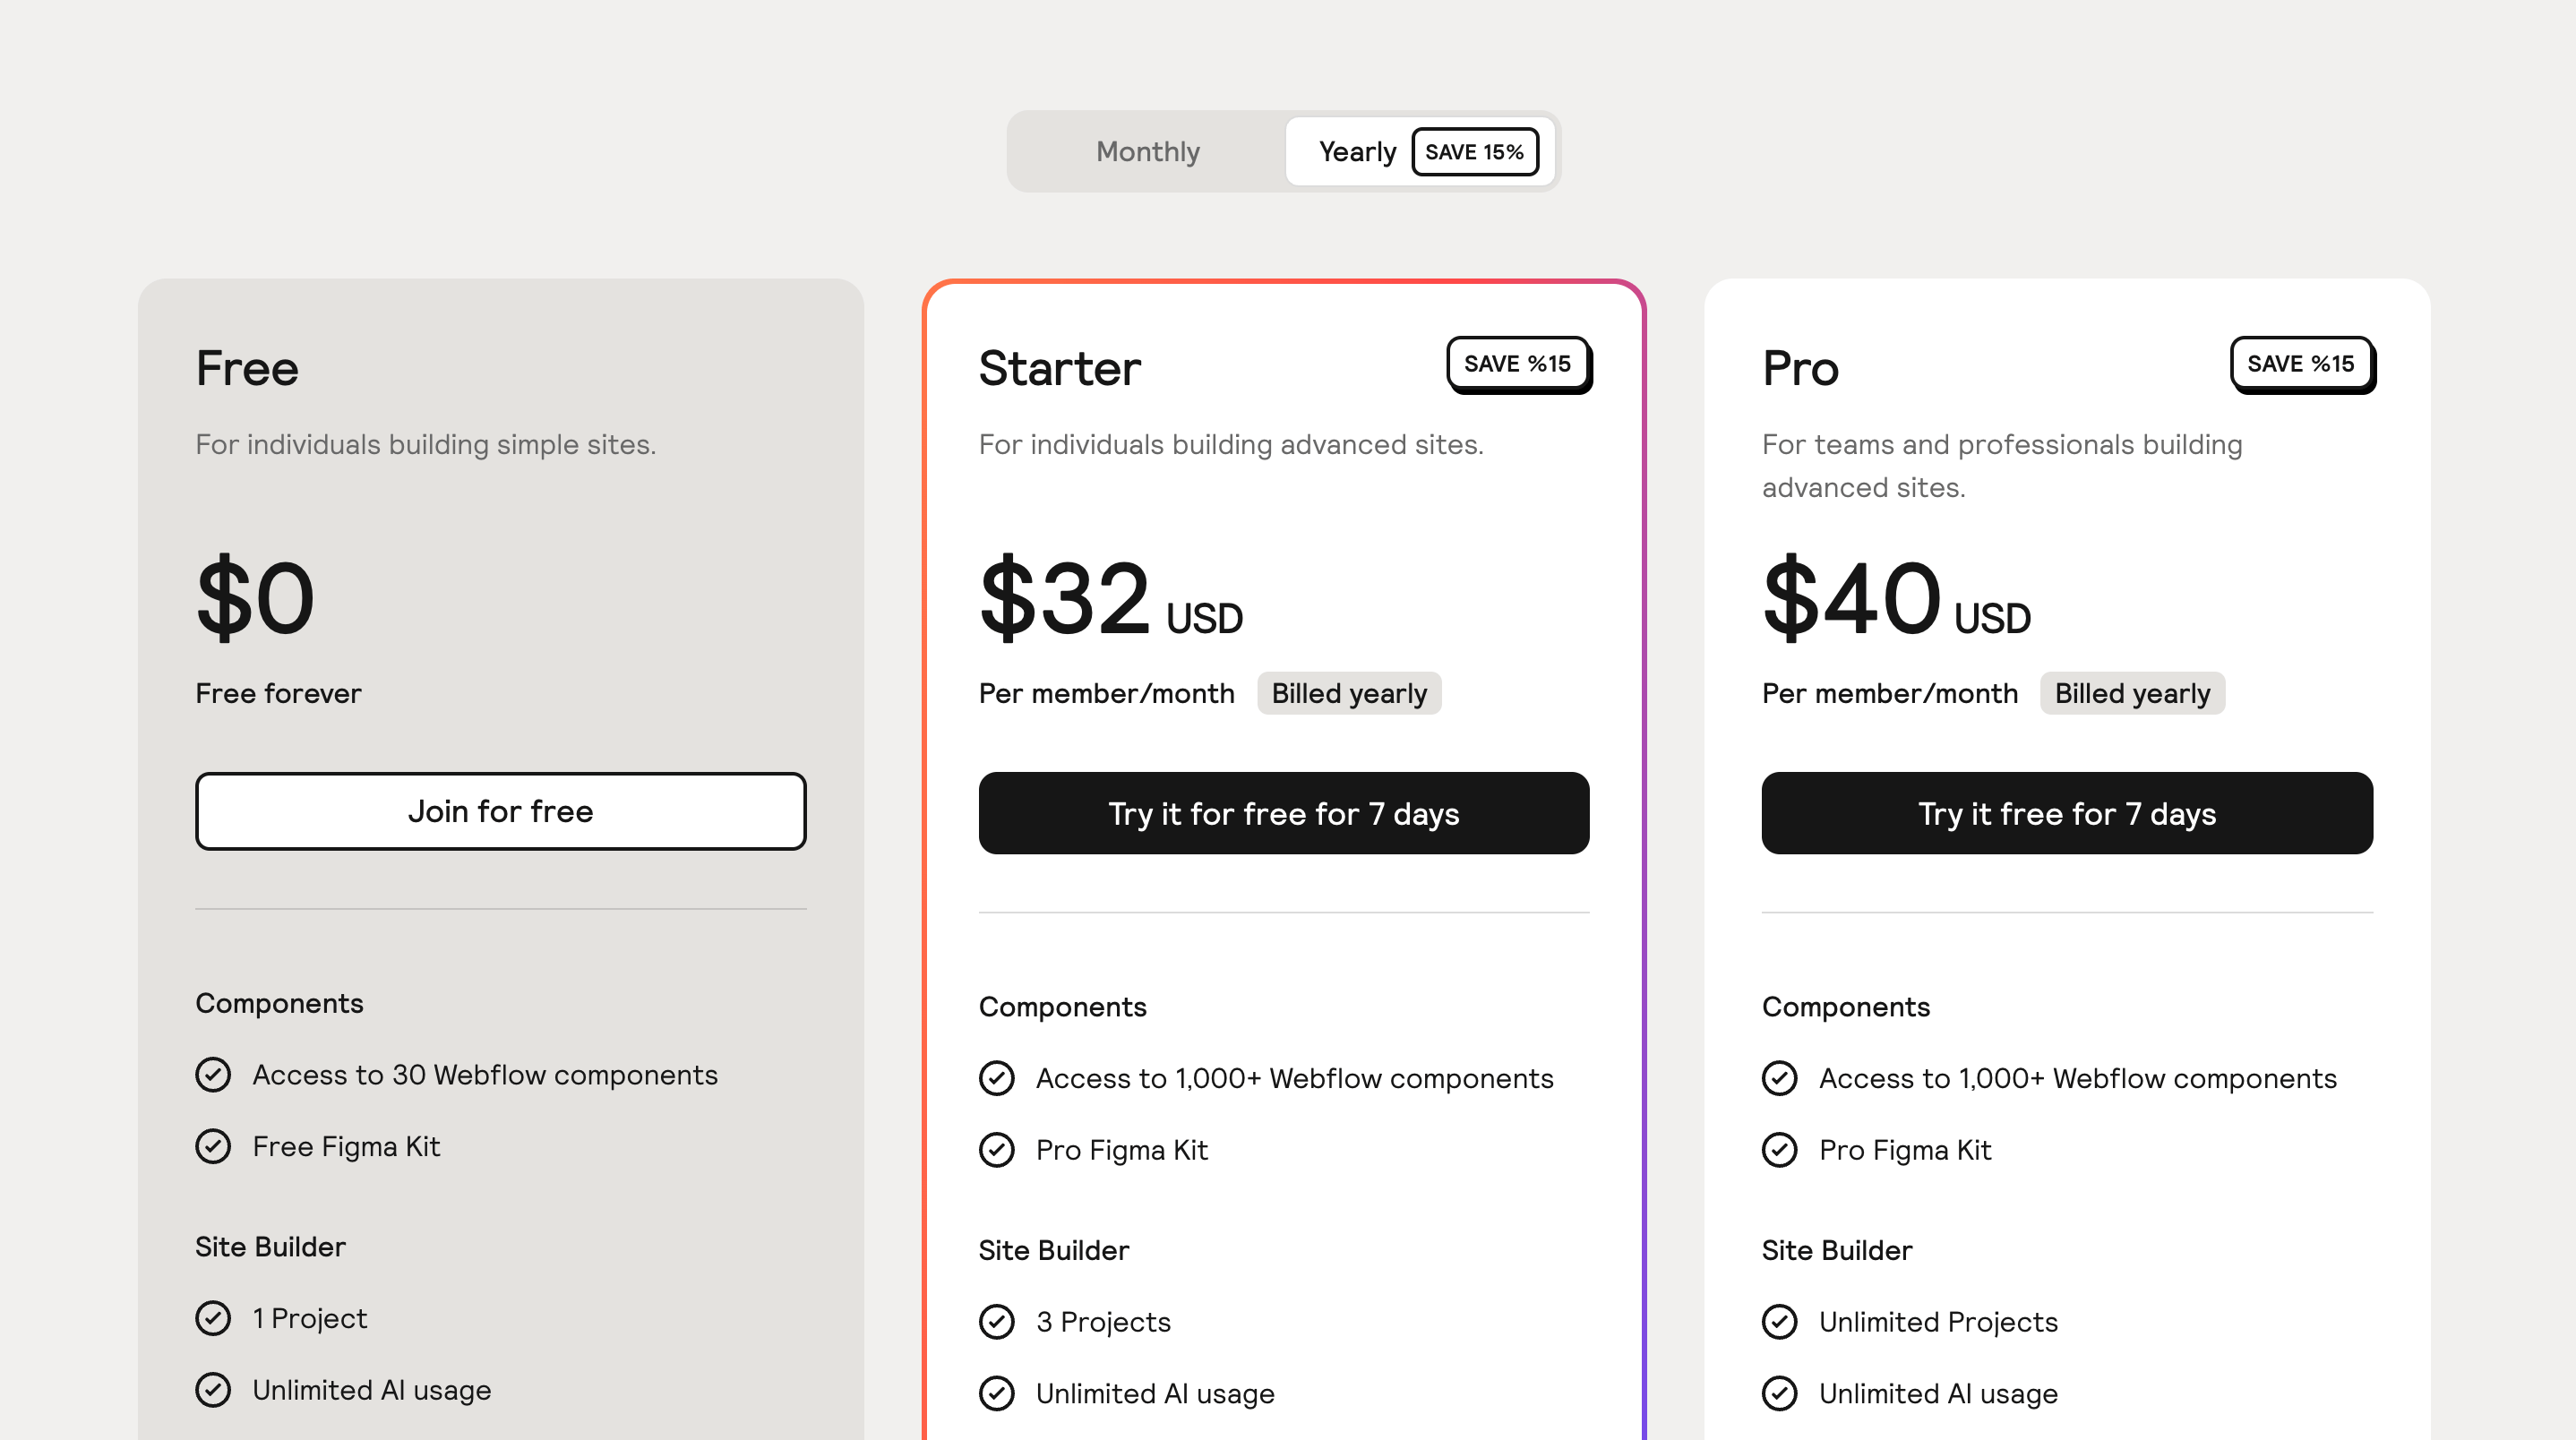Click check icon beside Starter's 1,000+ Webflow components
The image size is (2576, 1440).
tap(996, 1078)
